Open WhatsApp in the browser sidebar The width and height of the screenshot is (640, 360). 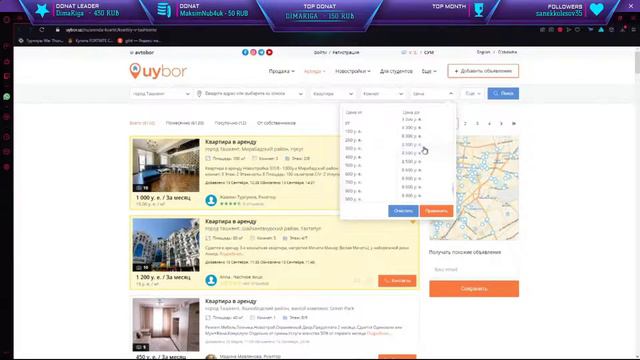7,97
